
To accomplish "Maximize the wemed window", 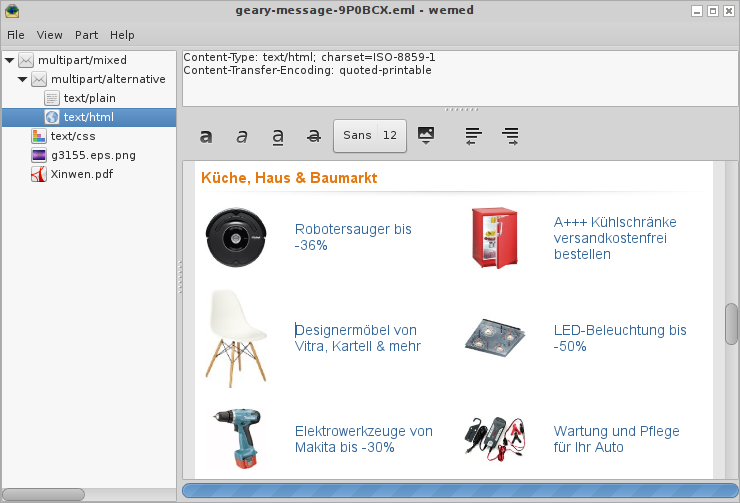I will pyautogui.click(x=713, y=11).
